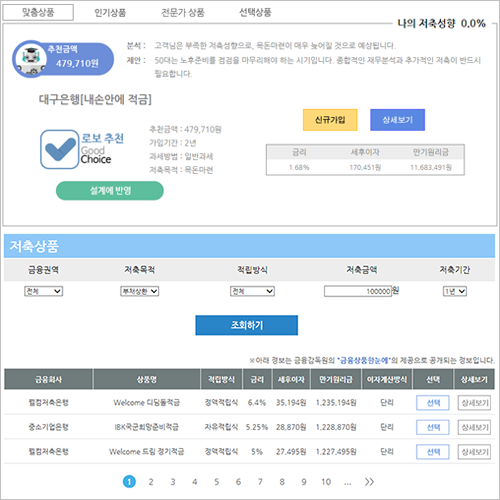The height and width of the screenshot is (500, 500).
Task: Go to page 8 of results
Action: (282, 482)
